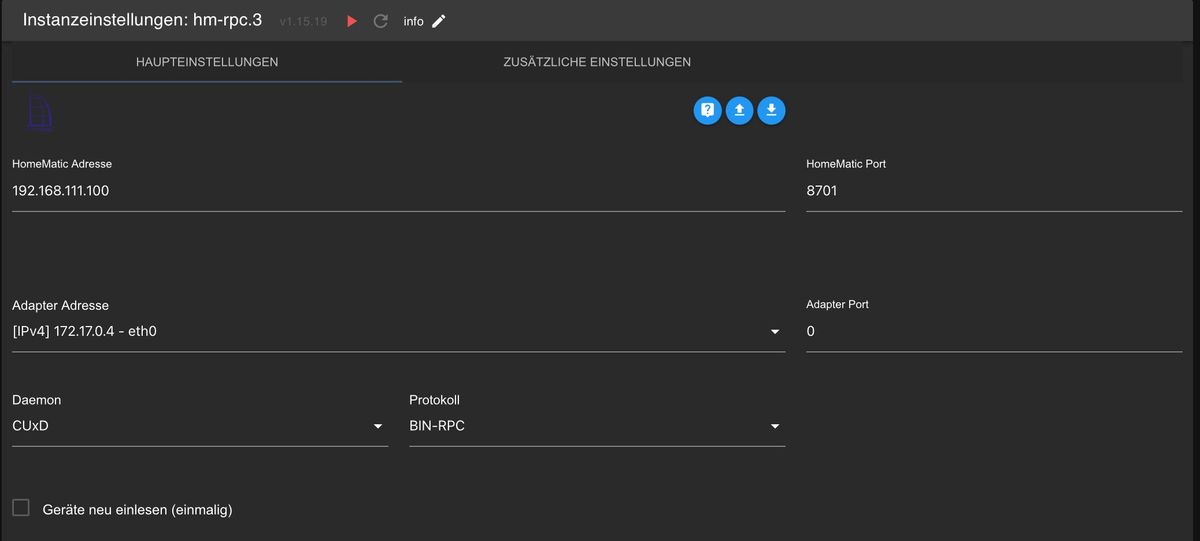This screenshot has width=1200, height=541.
Task: Switch to Haupteinstellungen tab
Action: point(207,62)
